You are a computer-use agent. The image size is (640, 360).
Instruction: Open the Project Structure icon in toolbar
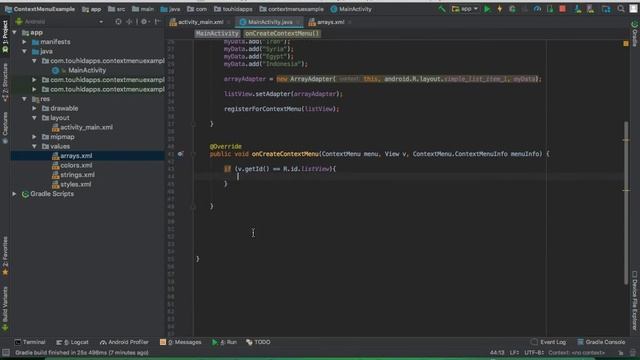pyautogui.click(x=606, y=9)
